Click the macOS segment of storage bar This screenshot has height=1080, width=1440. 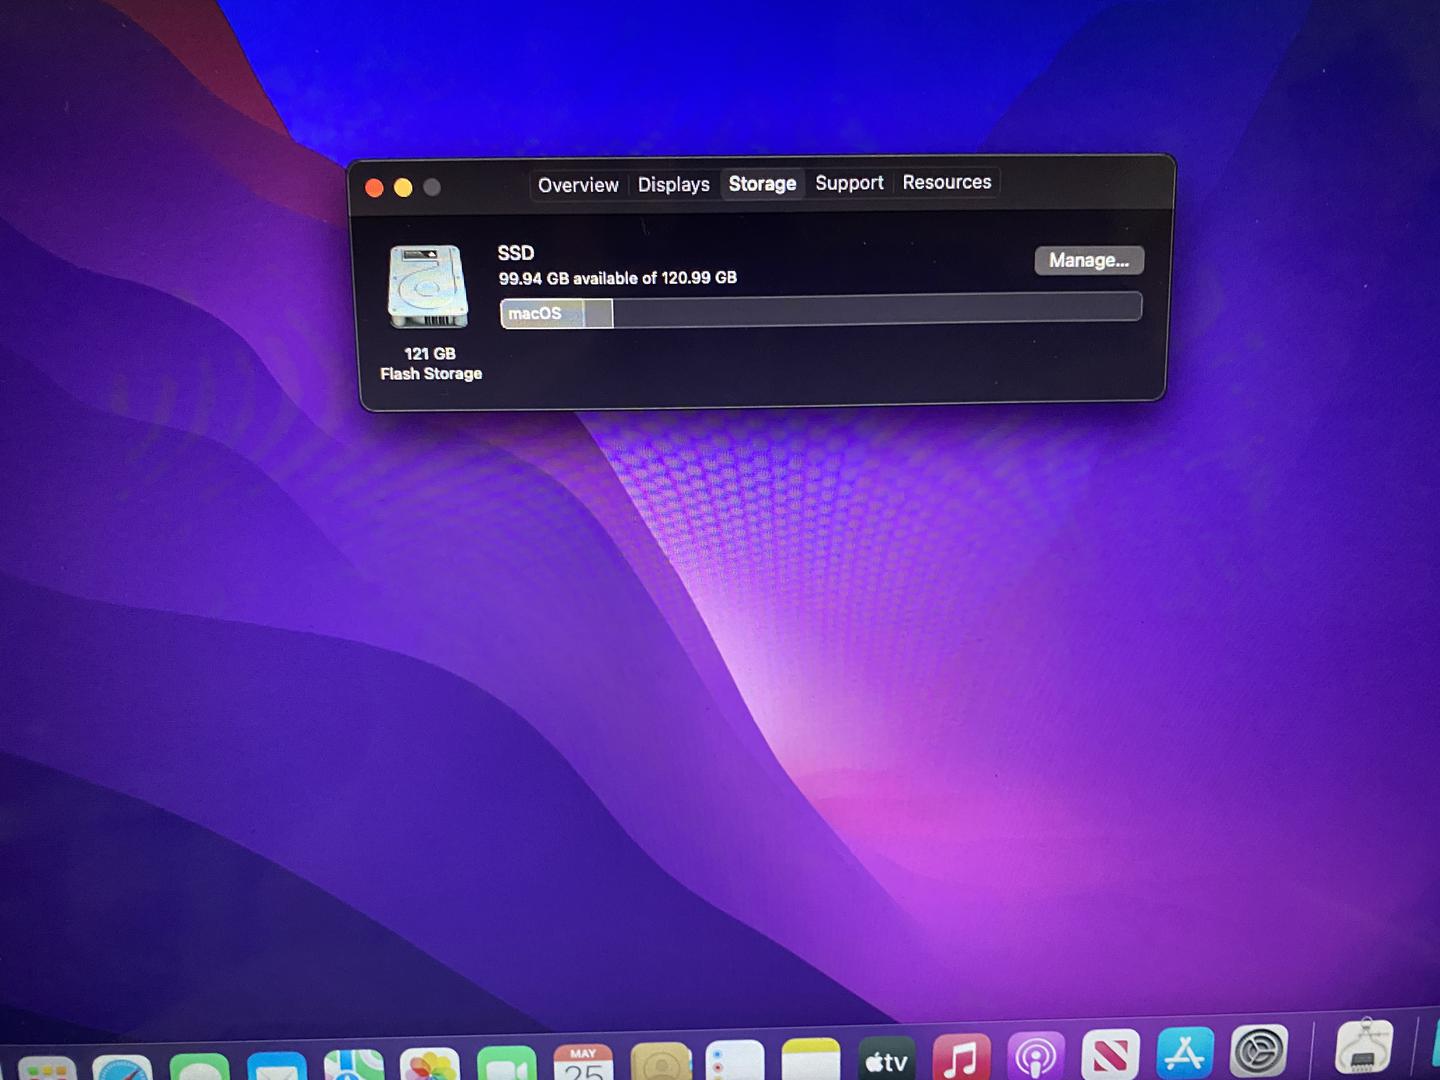[542, 313]
